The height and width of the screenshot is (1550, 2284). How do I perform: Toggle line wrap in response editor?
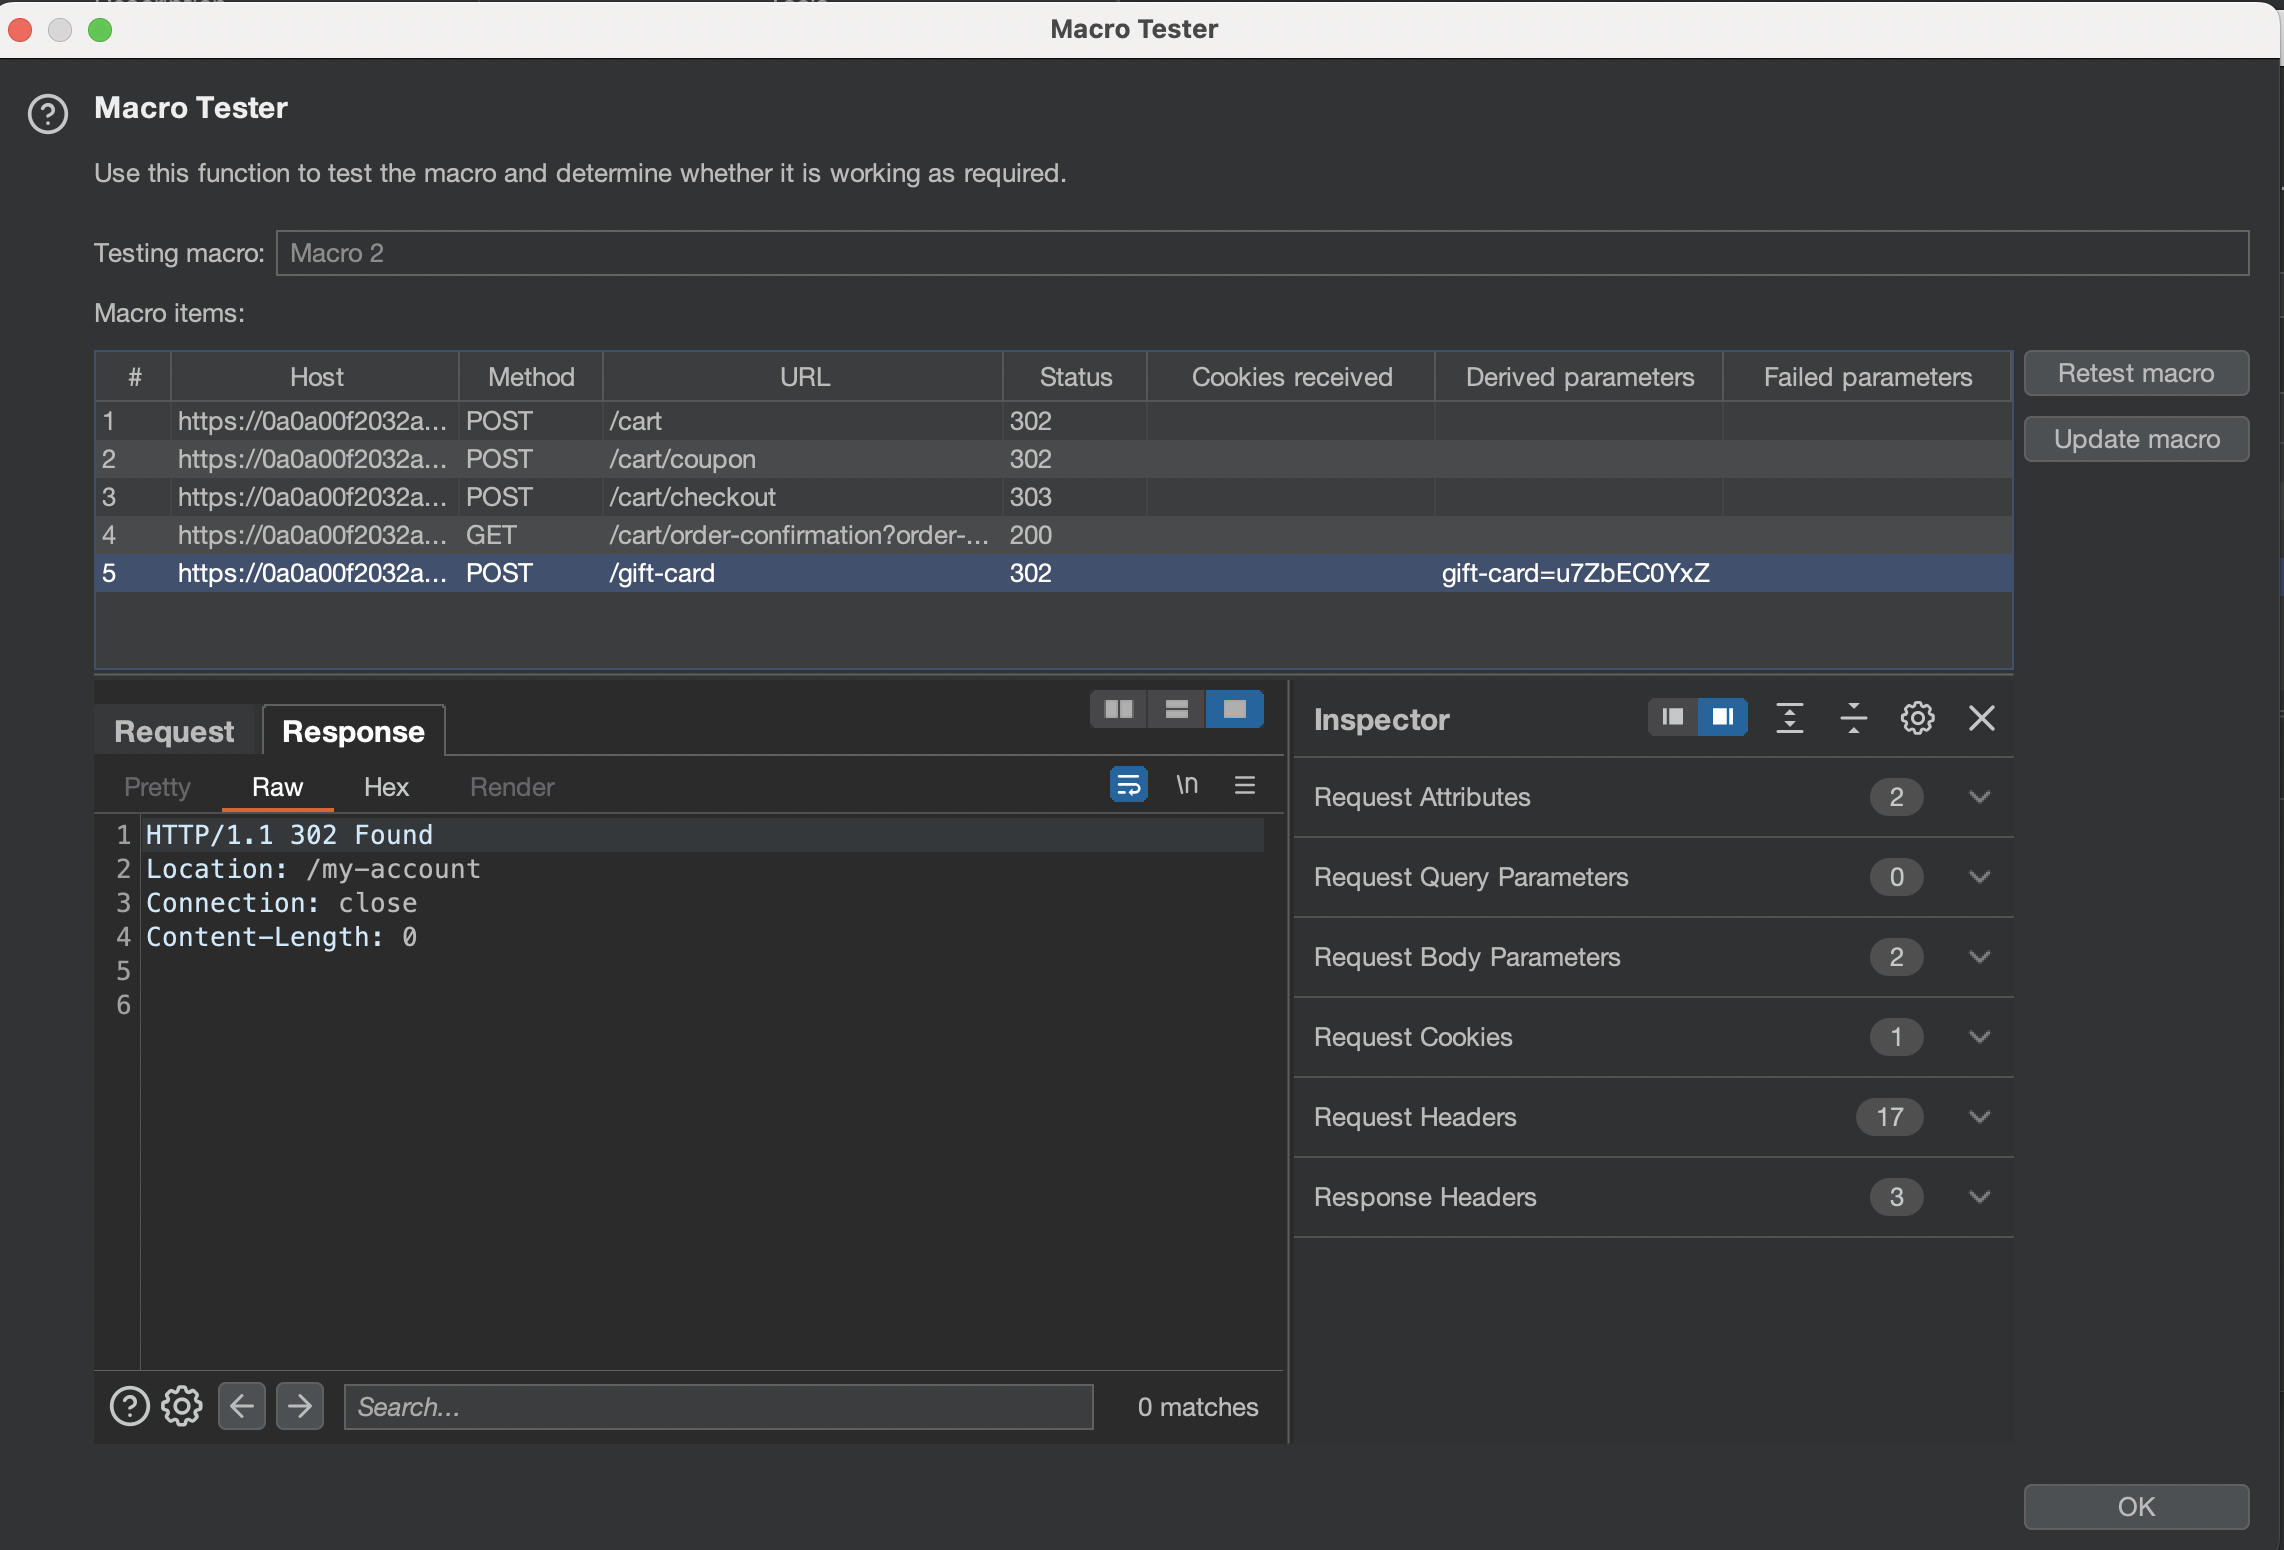click(1128, 785)
